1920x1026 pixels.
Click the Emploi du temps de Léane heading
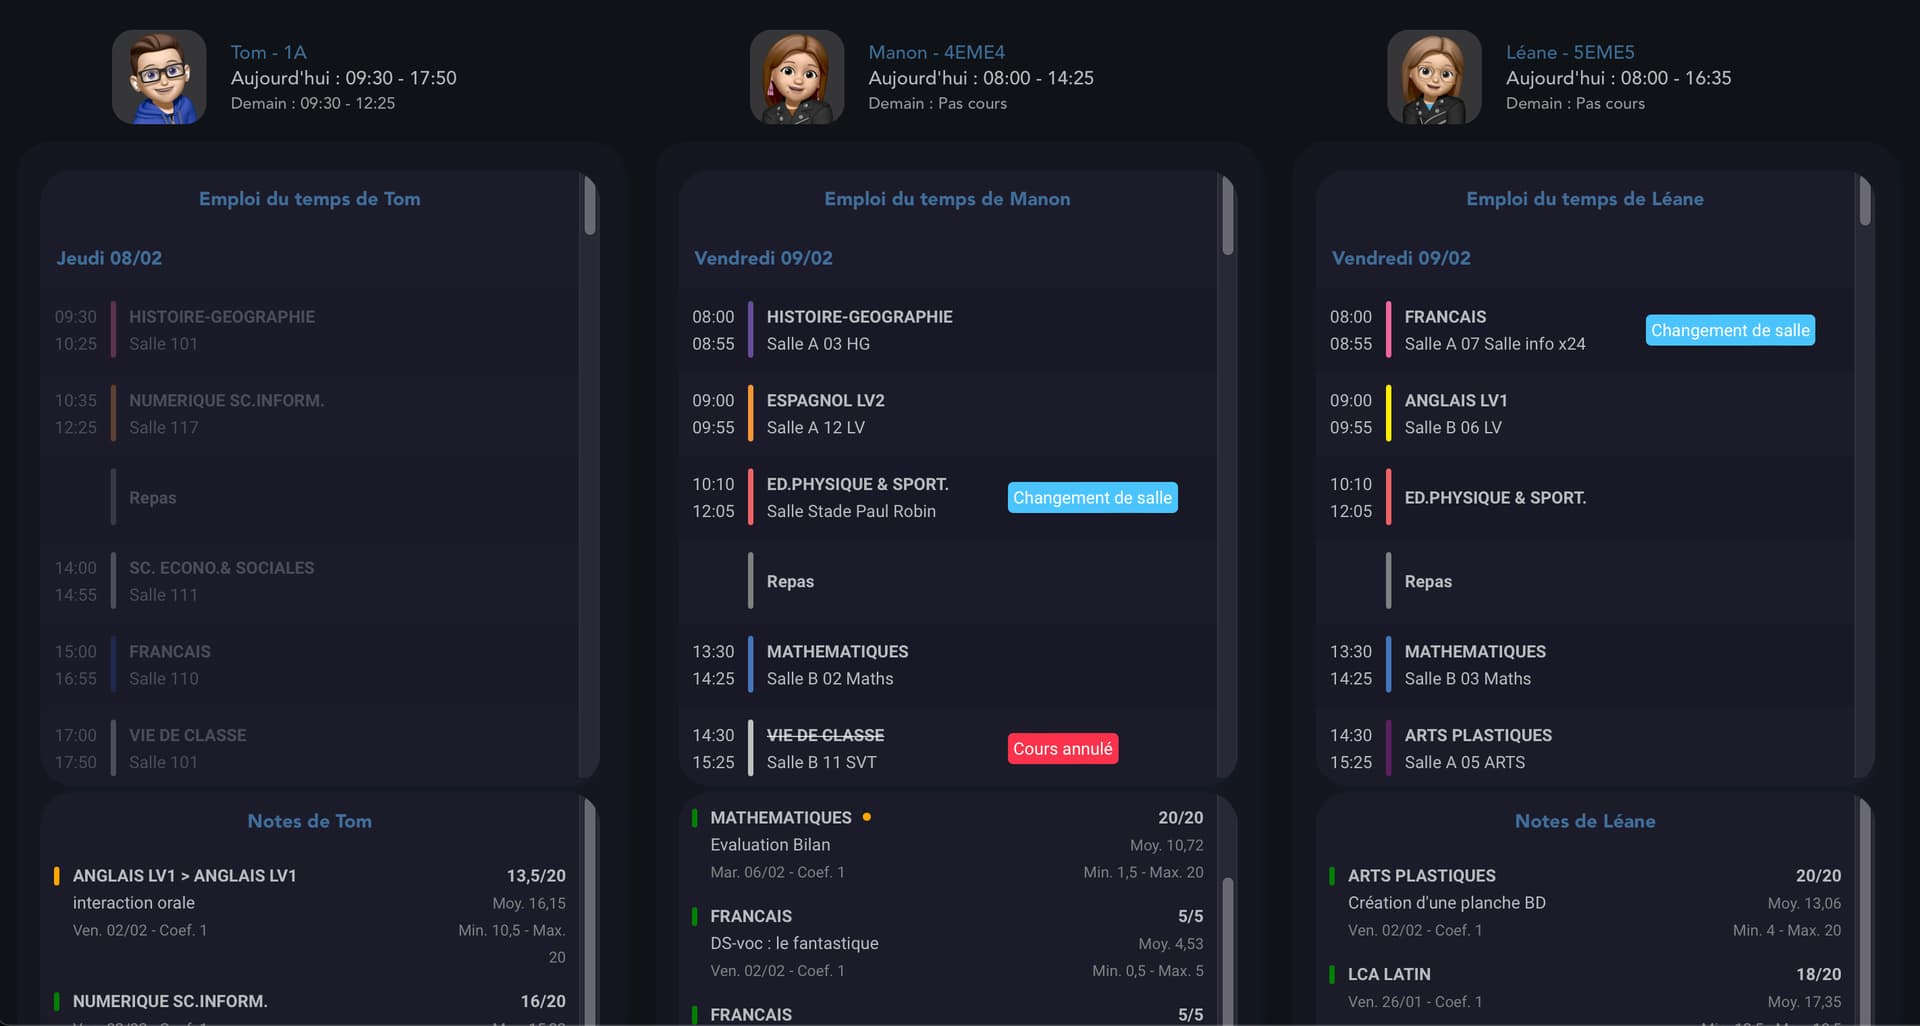click(1585, 199)
